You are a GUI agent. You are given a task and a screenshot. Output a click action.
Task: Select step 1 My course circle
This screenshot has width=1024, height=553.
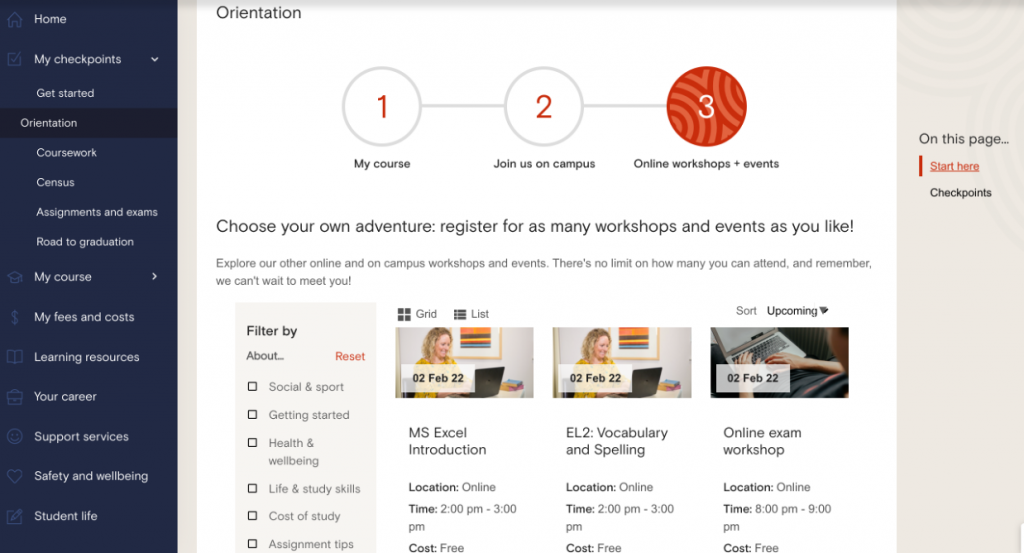382,106
